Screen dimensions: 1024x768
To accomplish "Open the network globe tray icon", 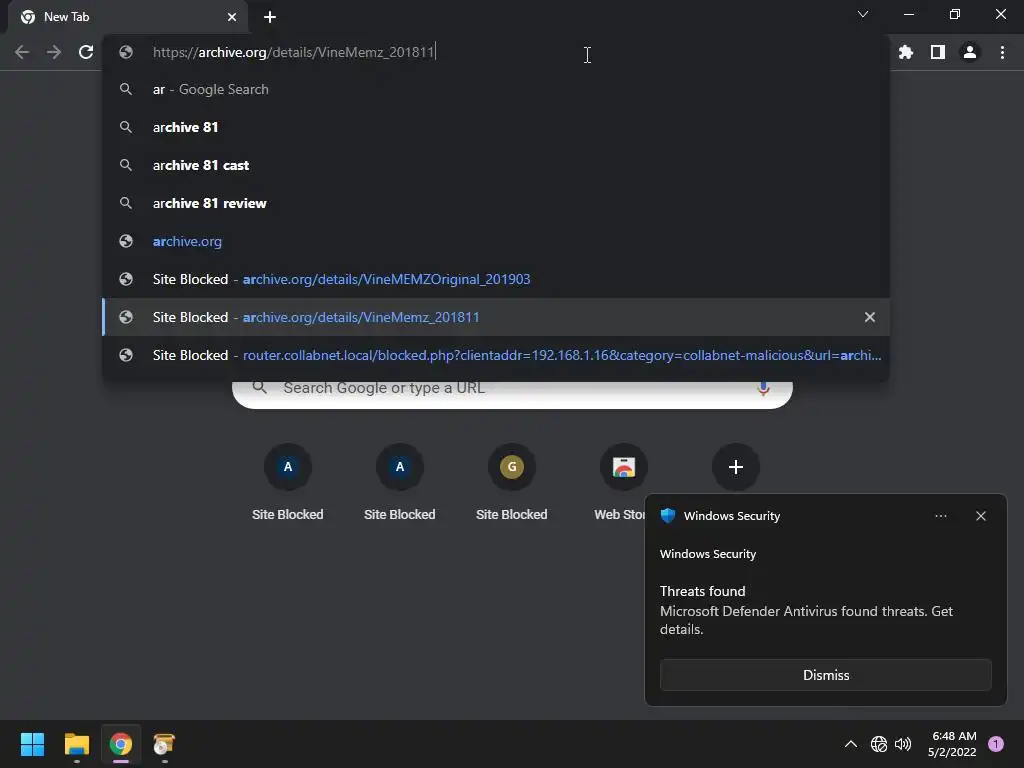I will point(879,744).
